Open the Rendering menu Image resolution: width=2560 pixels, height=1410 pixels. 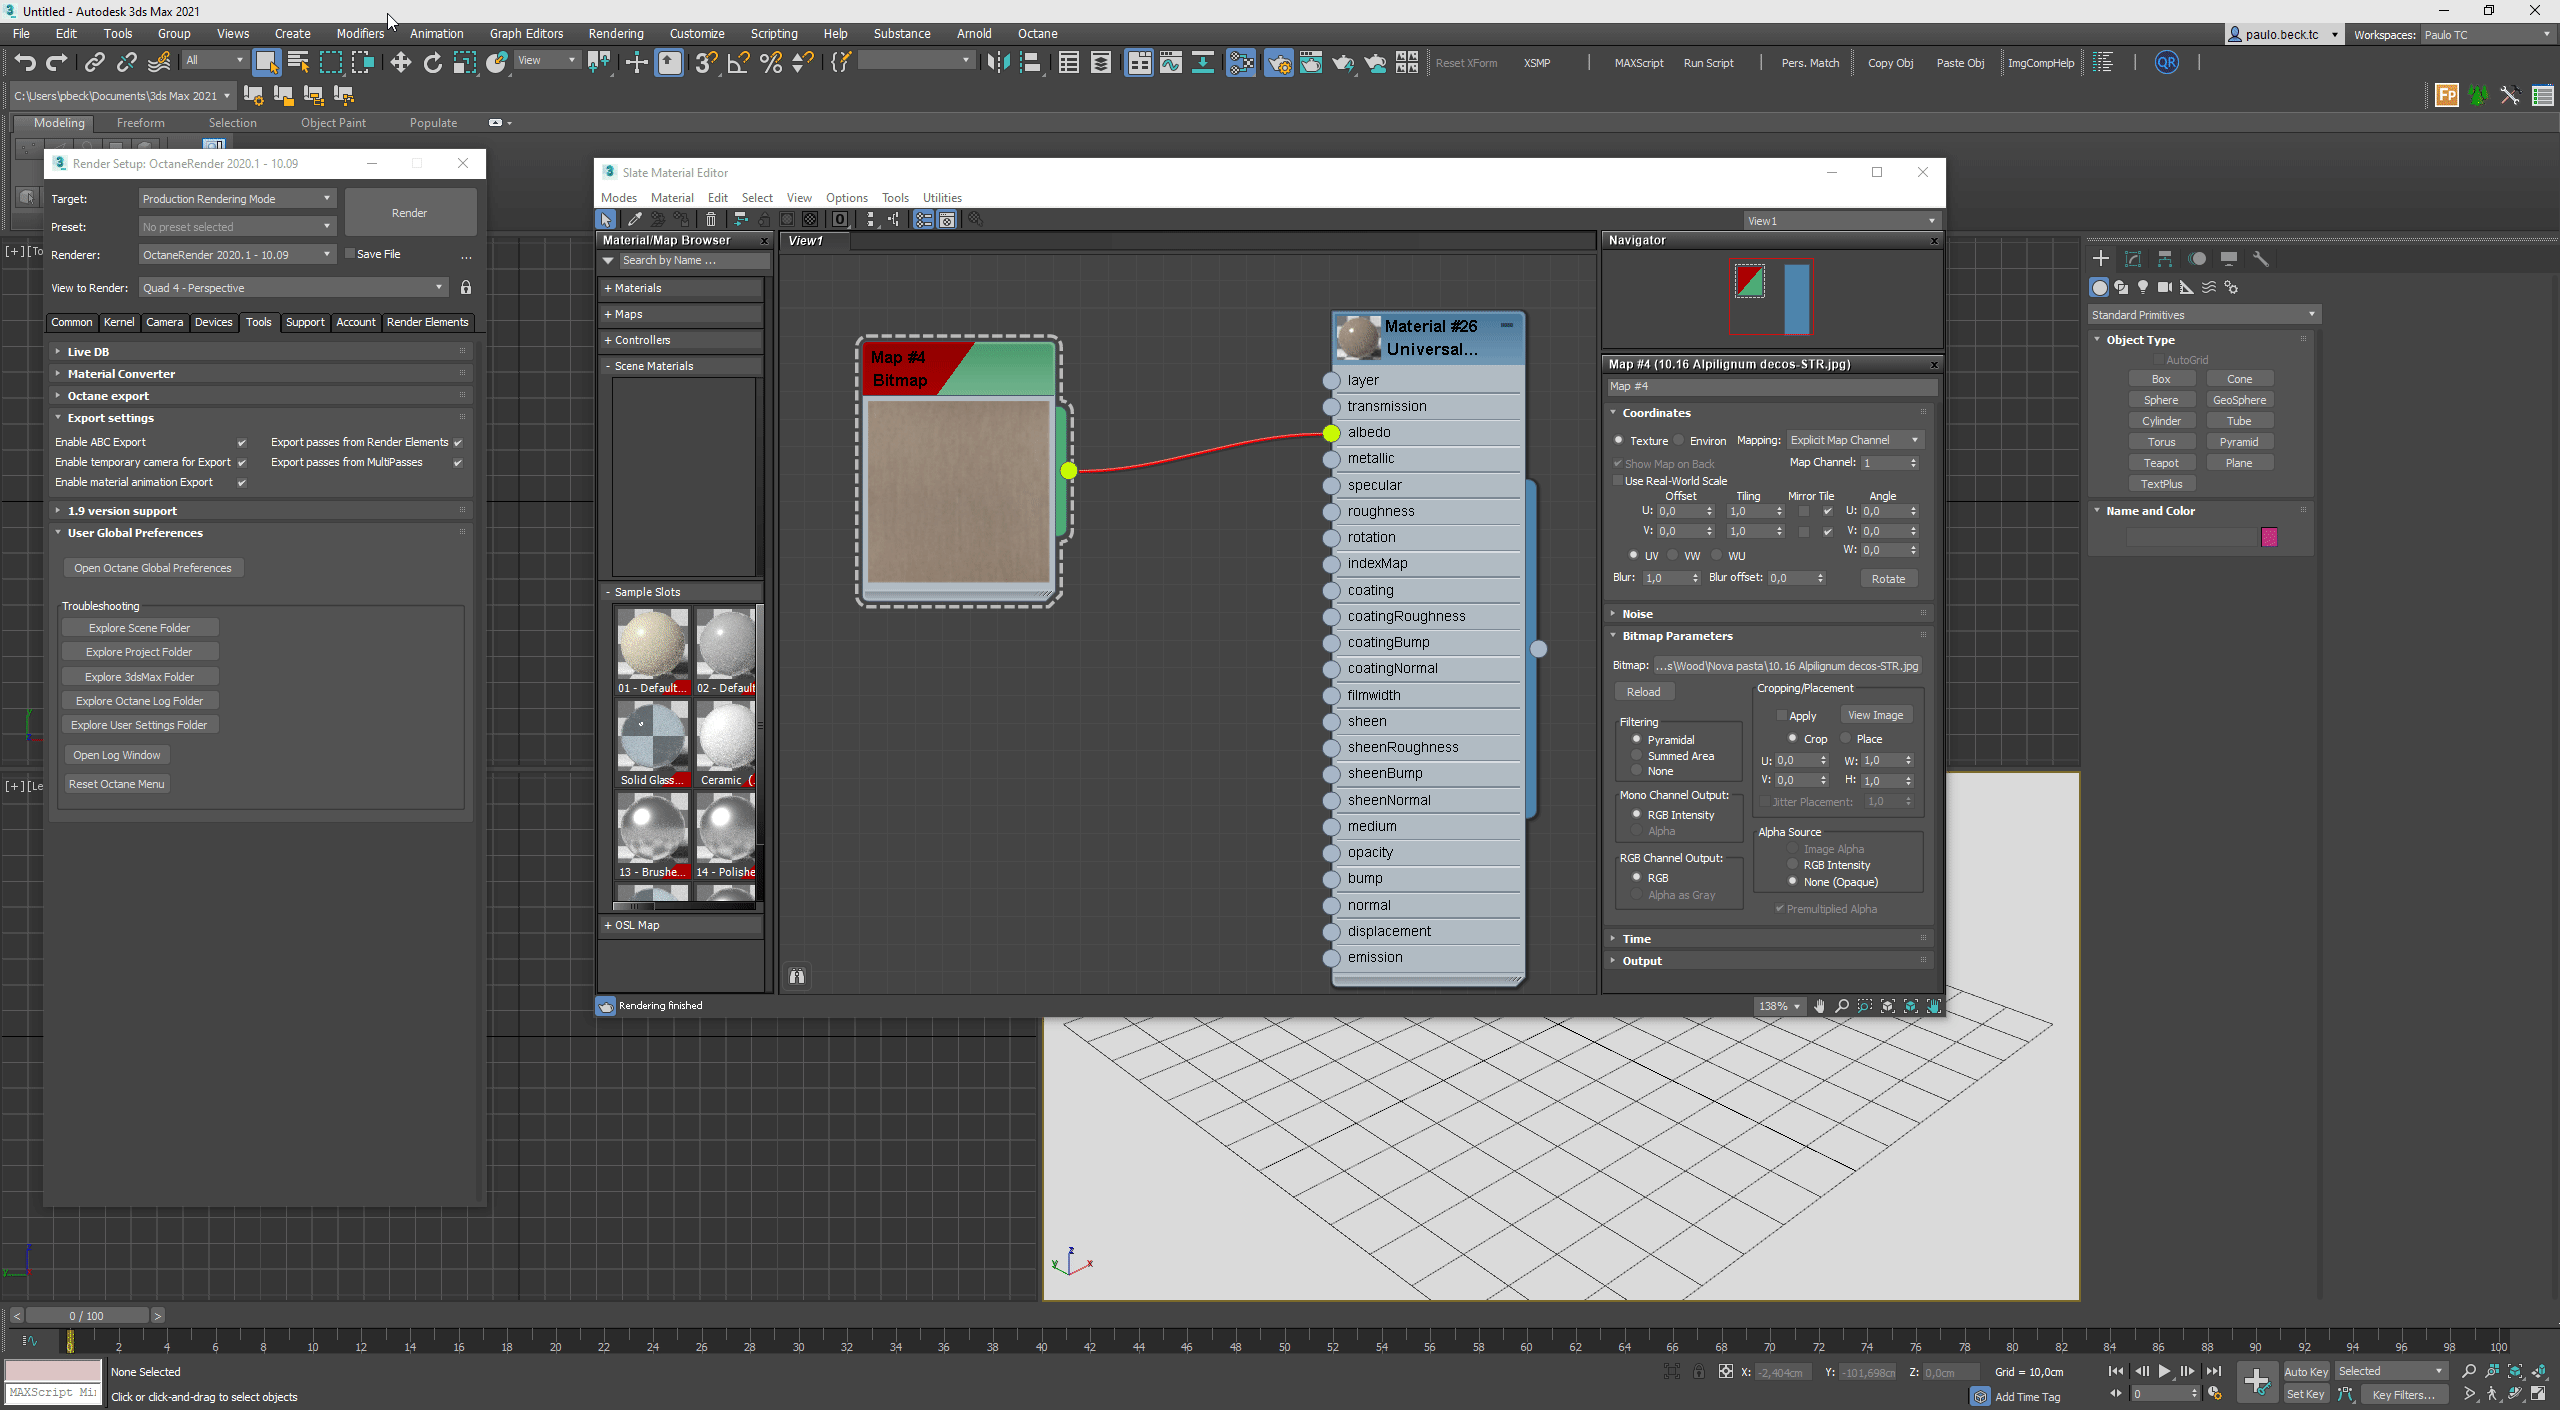[615, 34]
